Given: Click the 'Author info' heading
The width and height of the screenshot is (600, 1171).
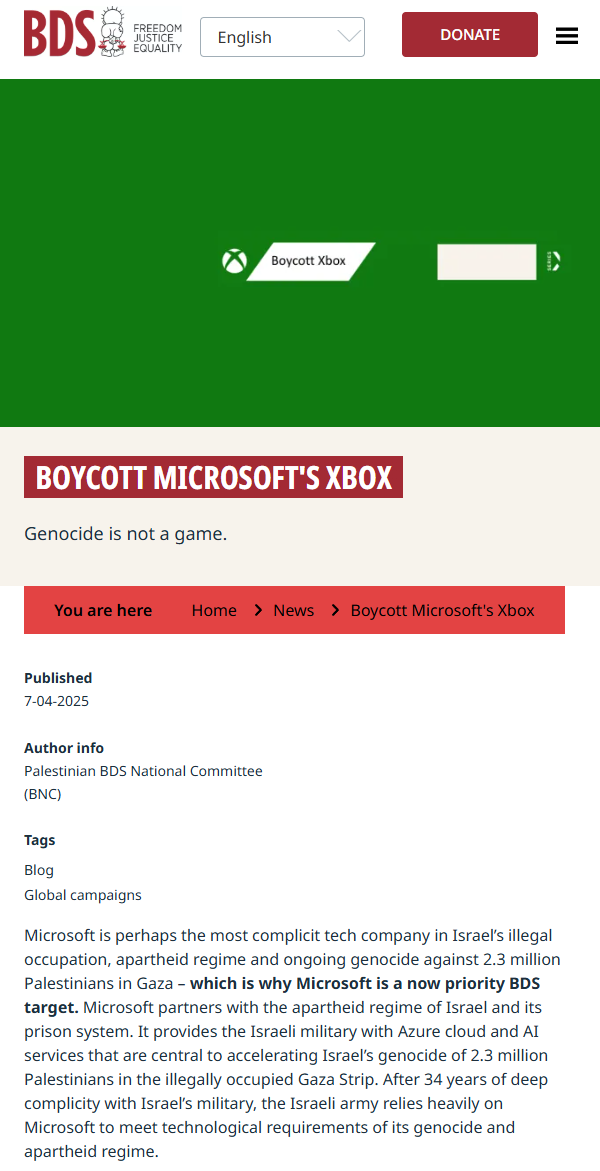Looking at the screenshot, I should [64, 748].
